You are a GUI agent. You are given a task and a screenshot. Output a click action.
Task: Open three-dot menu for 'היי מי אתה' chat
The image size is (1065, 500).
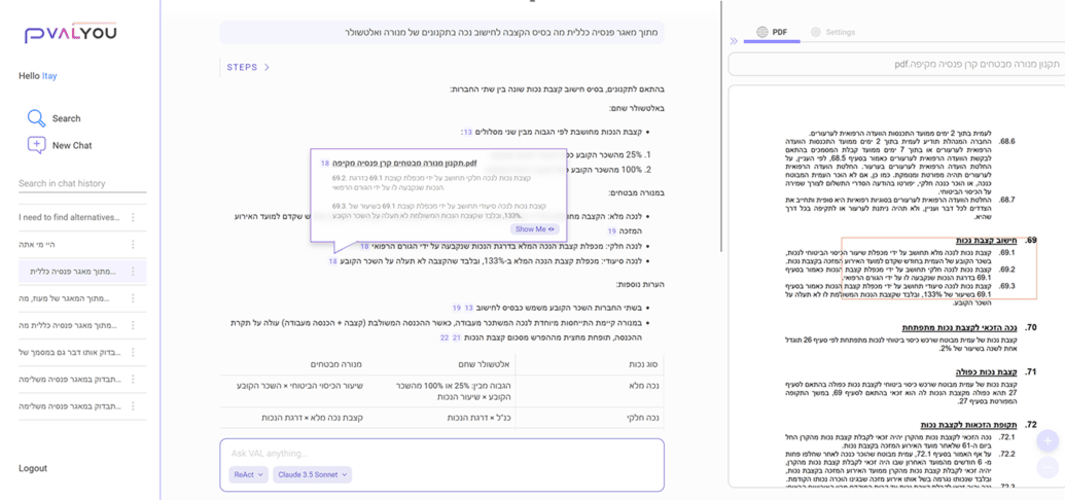pyautogui.click(x=133, y=244)
